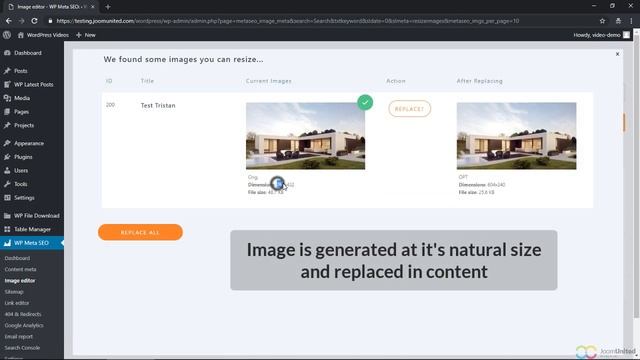Click the After Replacing column header
The width and height of the screenshot is (640, 360).
pos(479,81)
